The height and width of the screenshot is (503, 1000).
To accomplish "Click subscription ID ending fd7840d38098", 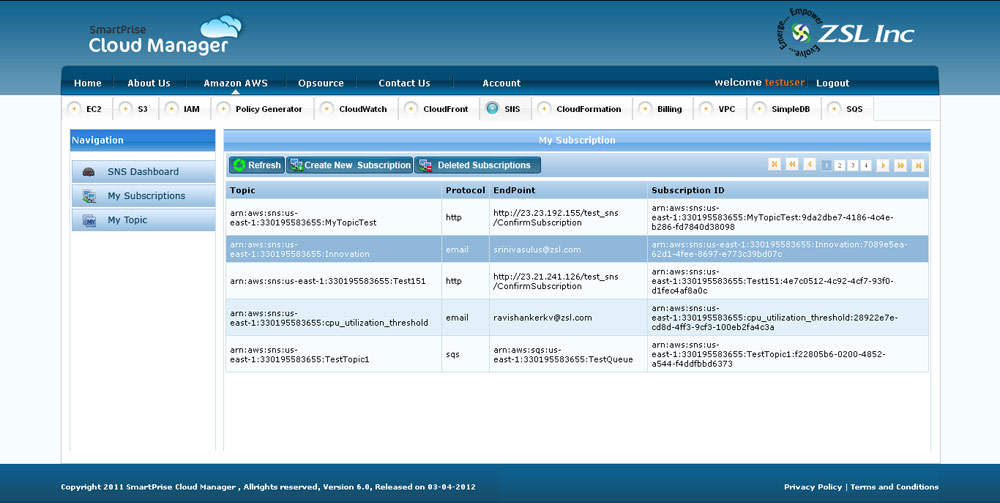I will point(772,217).
